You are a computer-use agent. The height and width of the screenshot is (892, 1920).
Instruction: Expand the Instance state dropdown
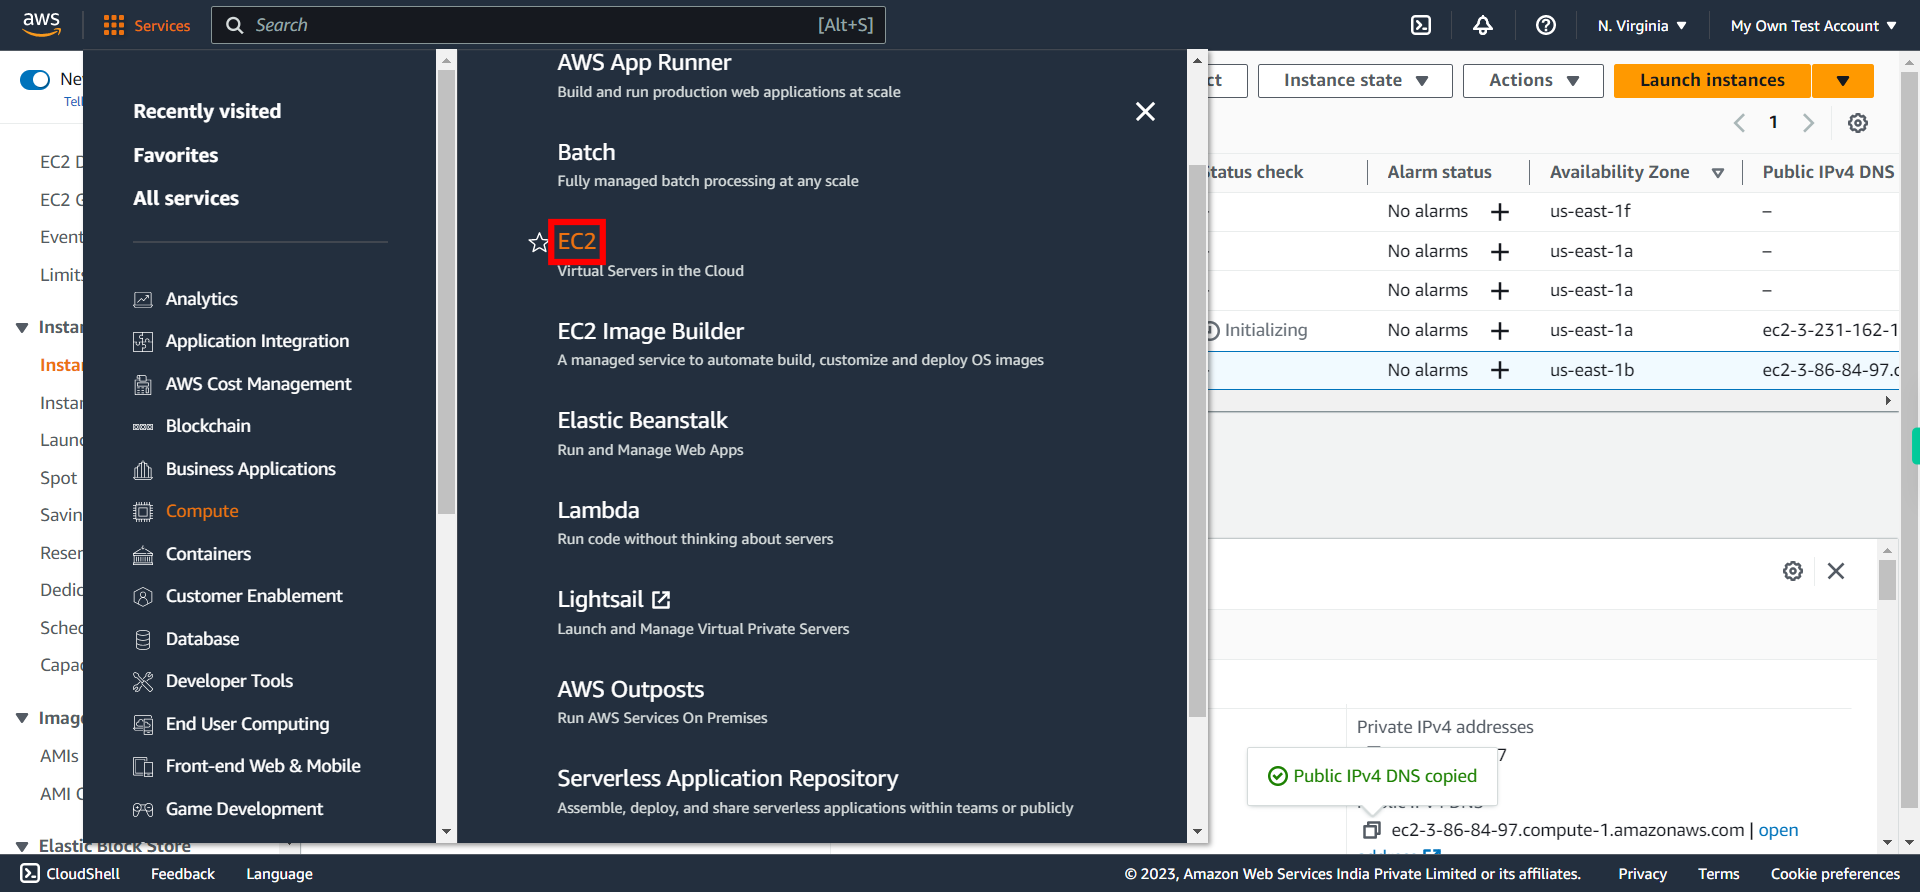[1355, 80]
